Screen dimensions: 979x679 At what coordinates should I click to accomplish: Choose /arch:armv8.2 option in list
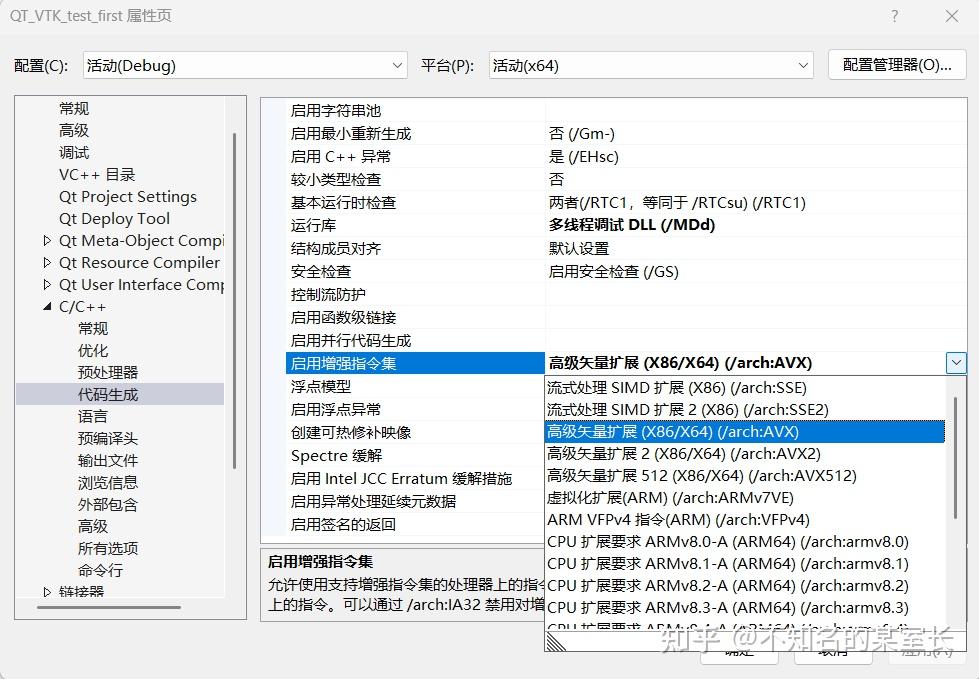click(x=745, y=586)
